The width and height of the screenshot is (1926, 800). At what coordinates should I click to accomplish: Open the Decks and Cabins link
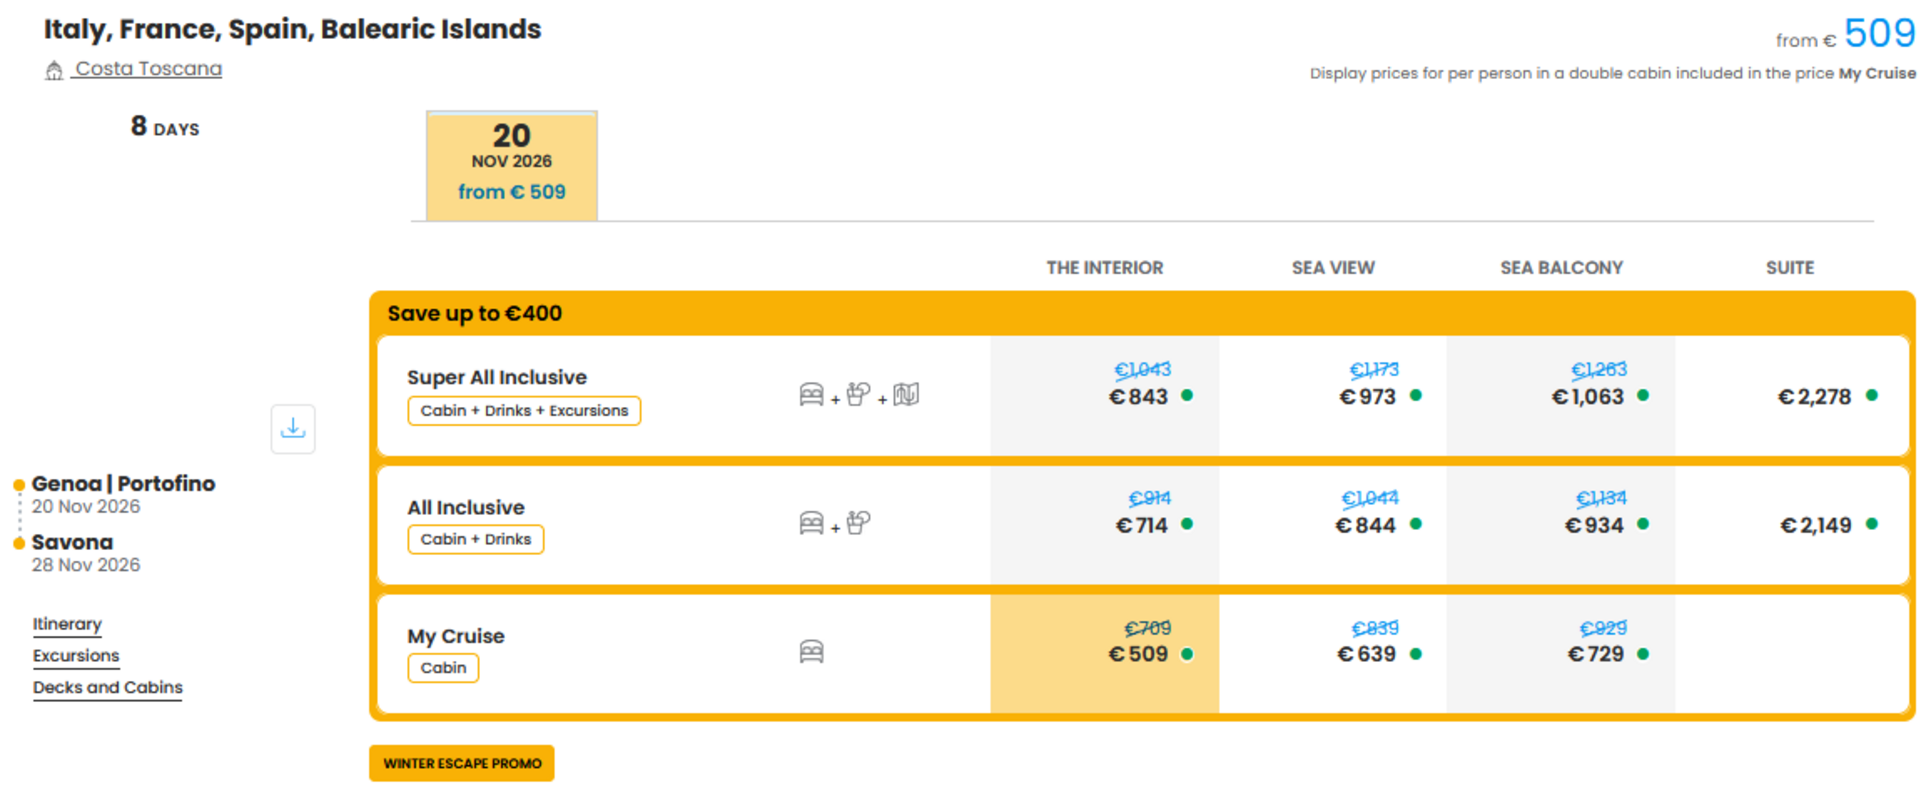108,688
